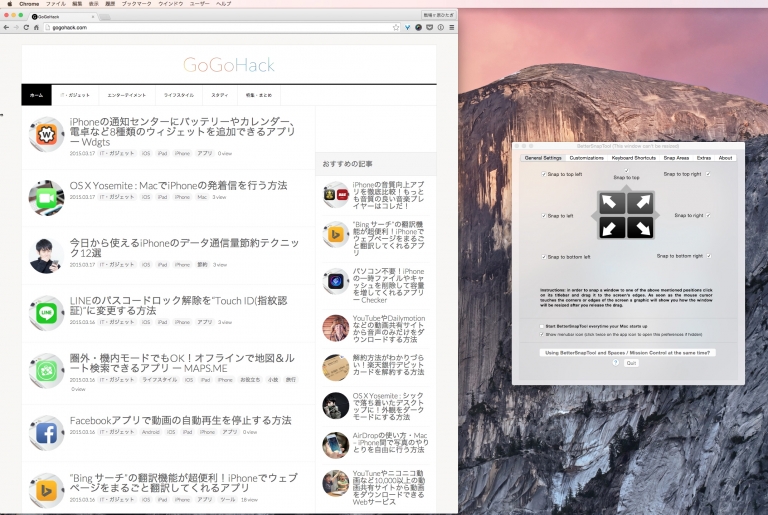
Task: Open the ライフスタイル site category
Action: 179,95
